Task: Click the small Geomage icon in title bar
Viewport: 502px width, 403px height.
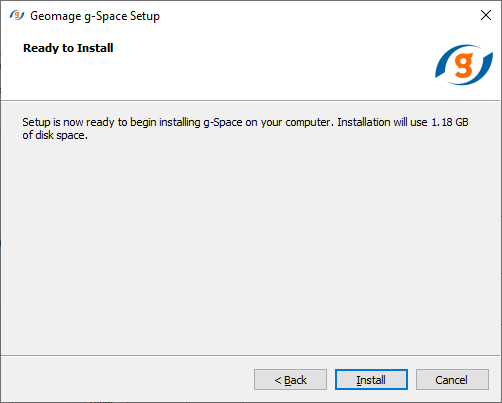Action: (17, 15)
